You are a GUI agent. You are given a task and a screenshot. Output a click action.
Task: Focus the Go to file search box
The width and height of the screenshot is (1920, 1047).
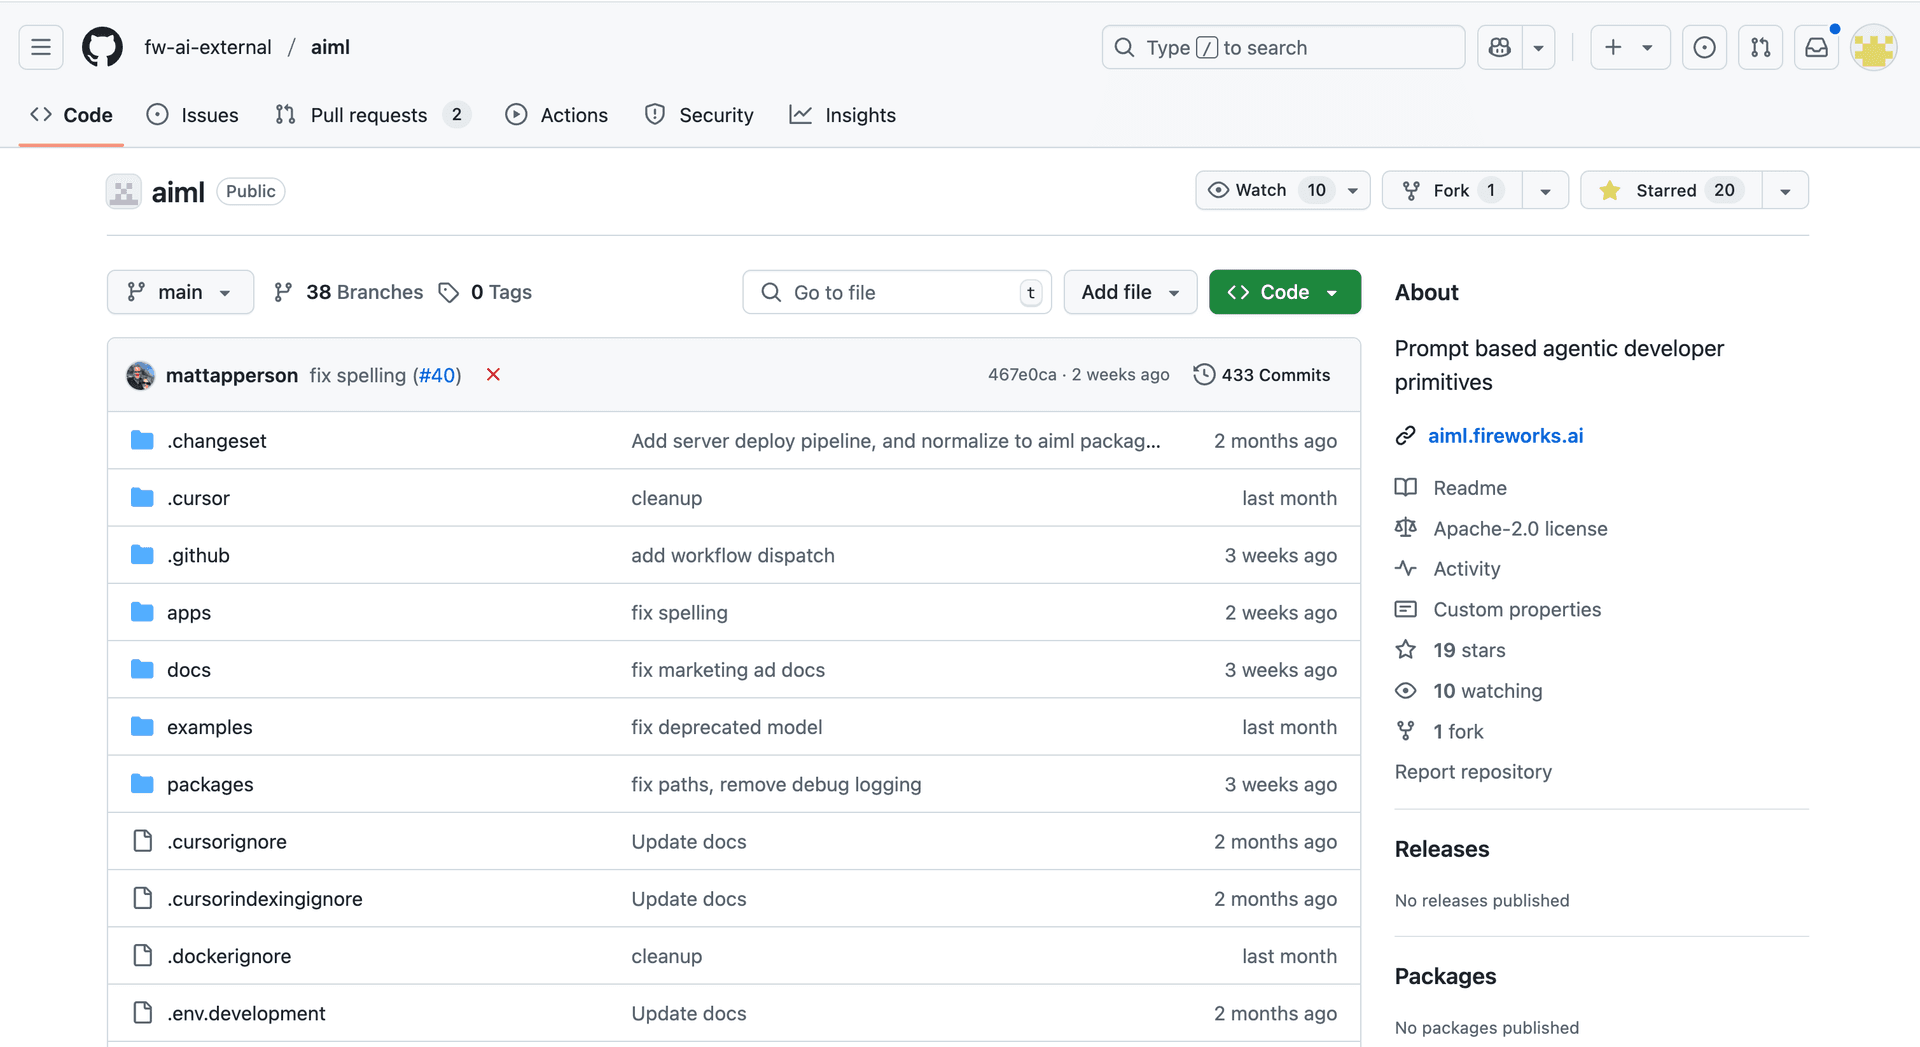point(897,292)
